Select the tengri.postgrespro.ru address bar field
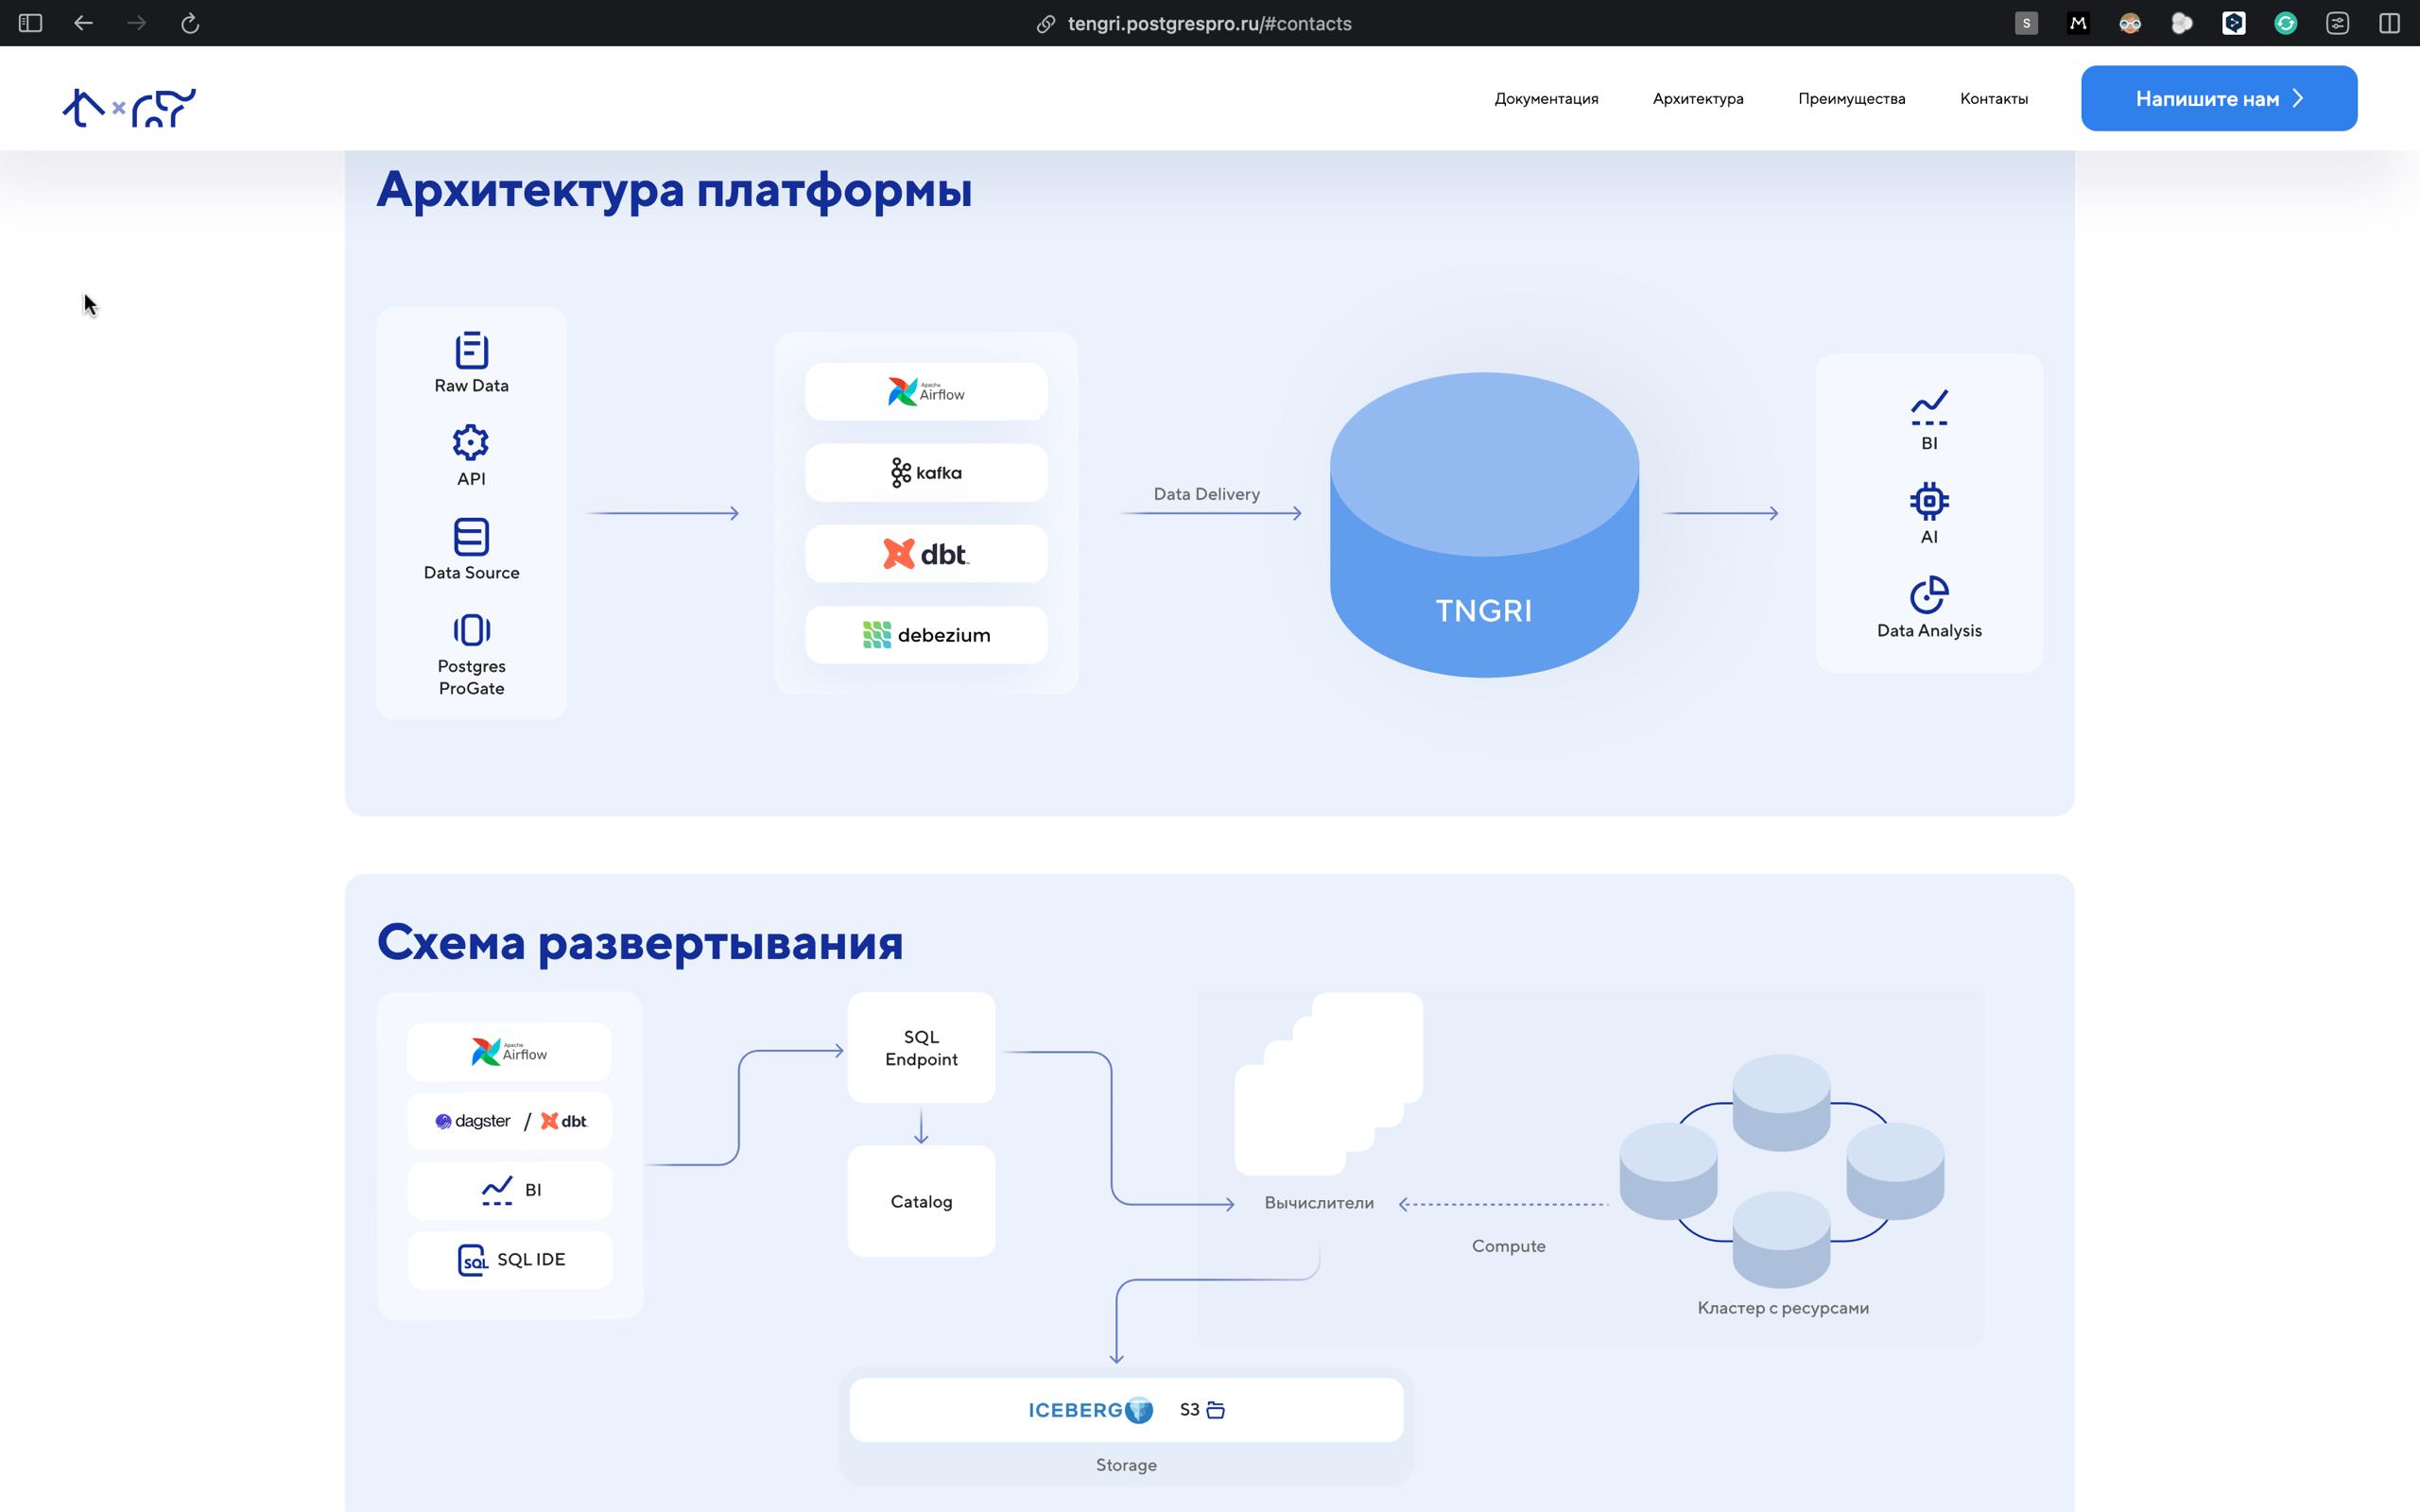This screenshot has width=2420, height=1512. click(1209, 24)
